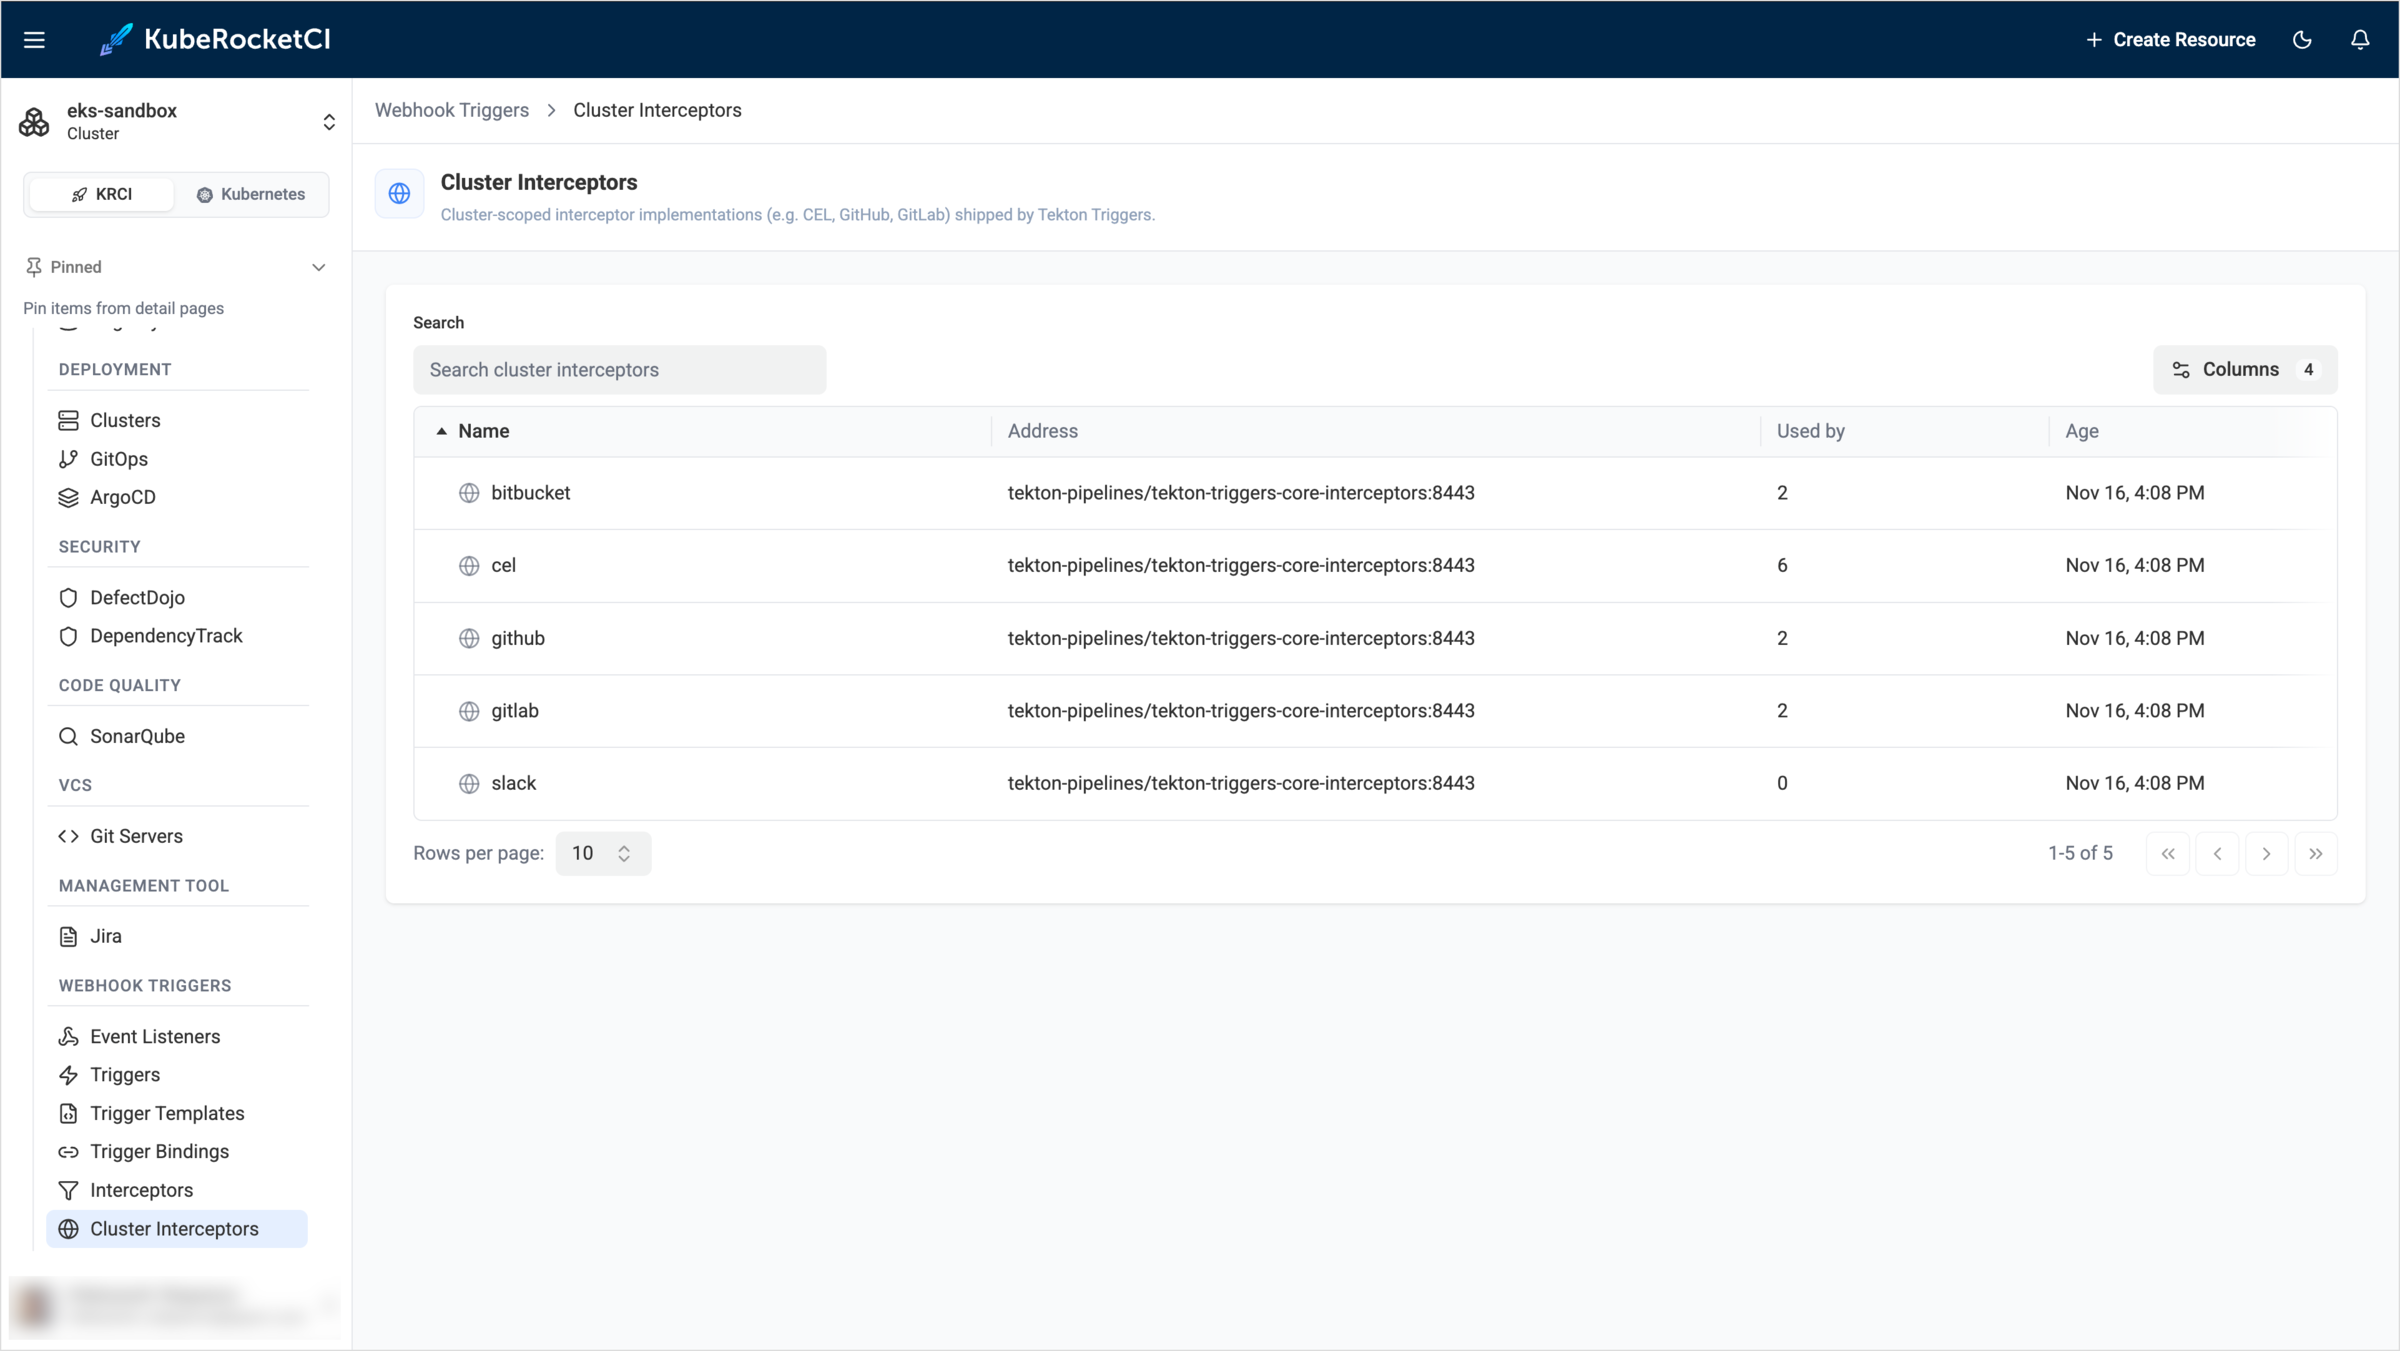
Task: Open the hamburger navigation menu
Action: (34, 40)
